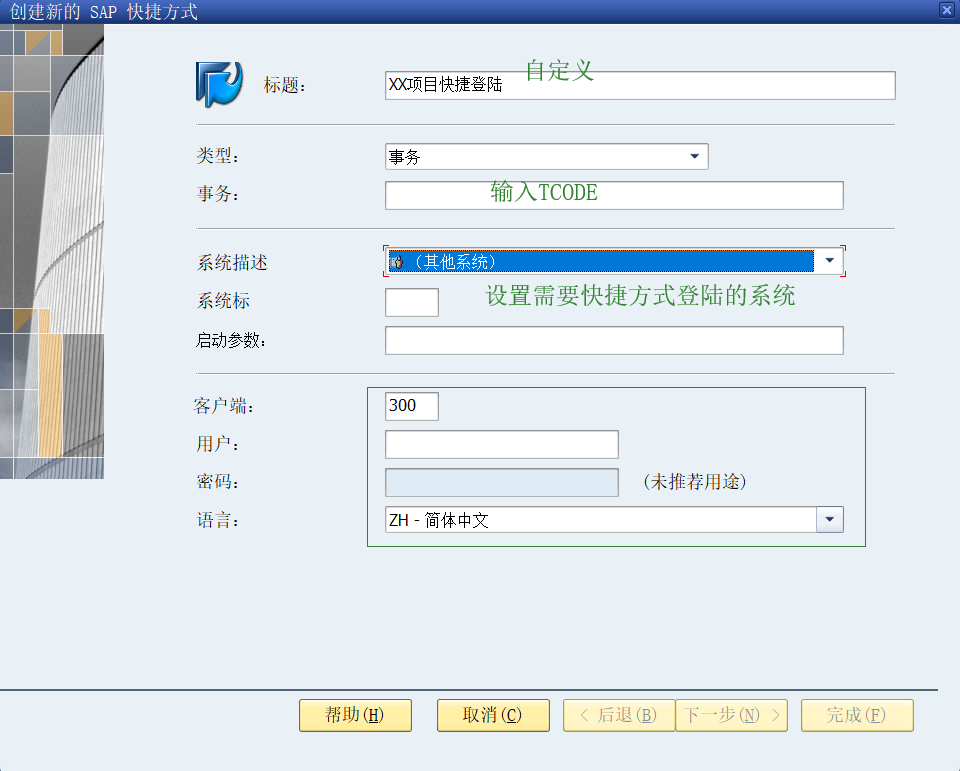Image resolution: width=960 pixels, height=771 pixels.
Task: Click the 后退 button
Action: (x=618, y=715)
